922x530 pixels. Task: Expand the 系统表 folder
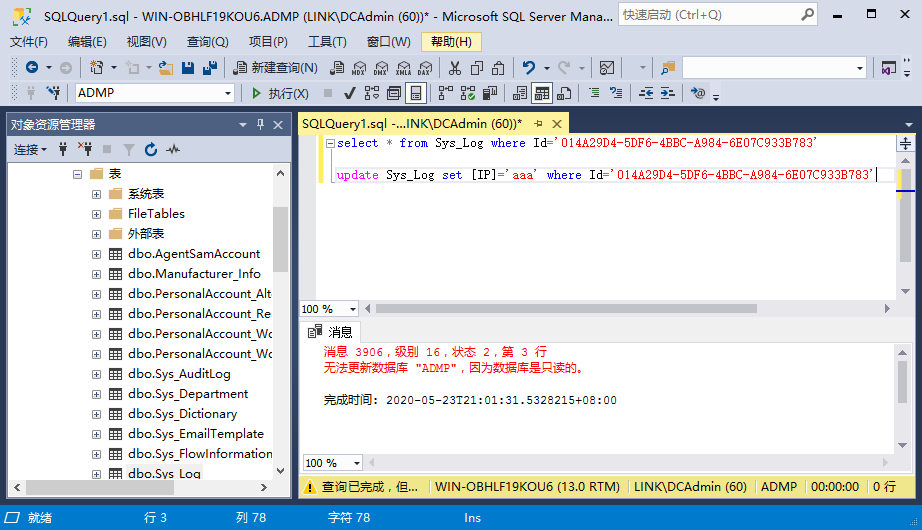(96, 194)
